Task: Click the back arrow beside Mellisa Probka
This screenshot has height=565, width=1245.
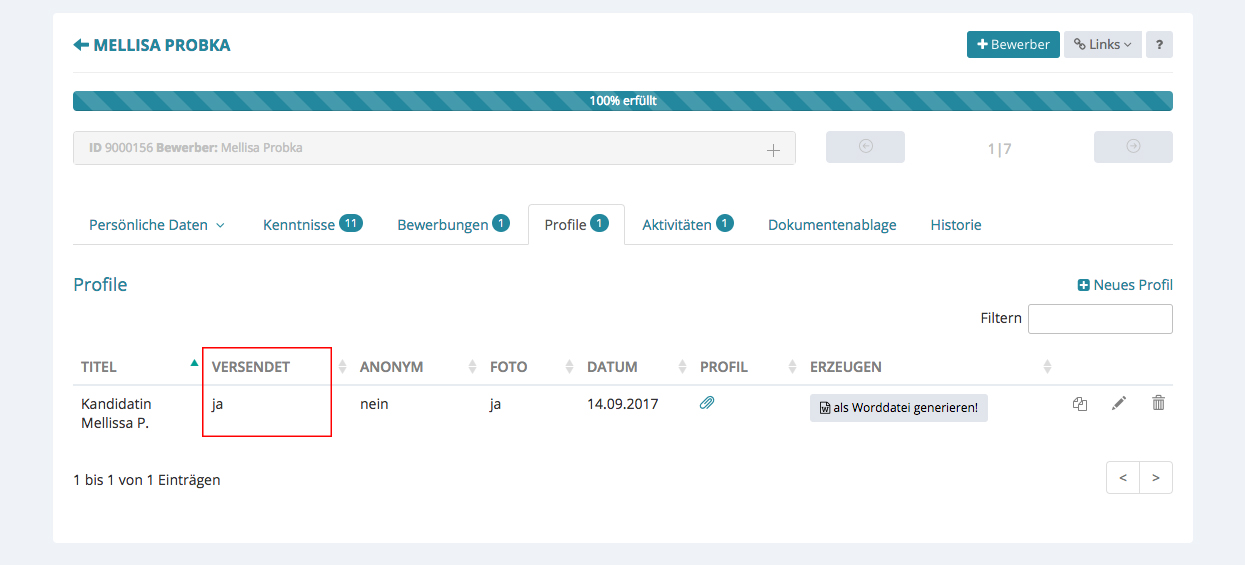Action: click(81, 45)
